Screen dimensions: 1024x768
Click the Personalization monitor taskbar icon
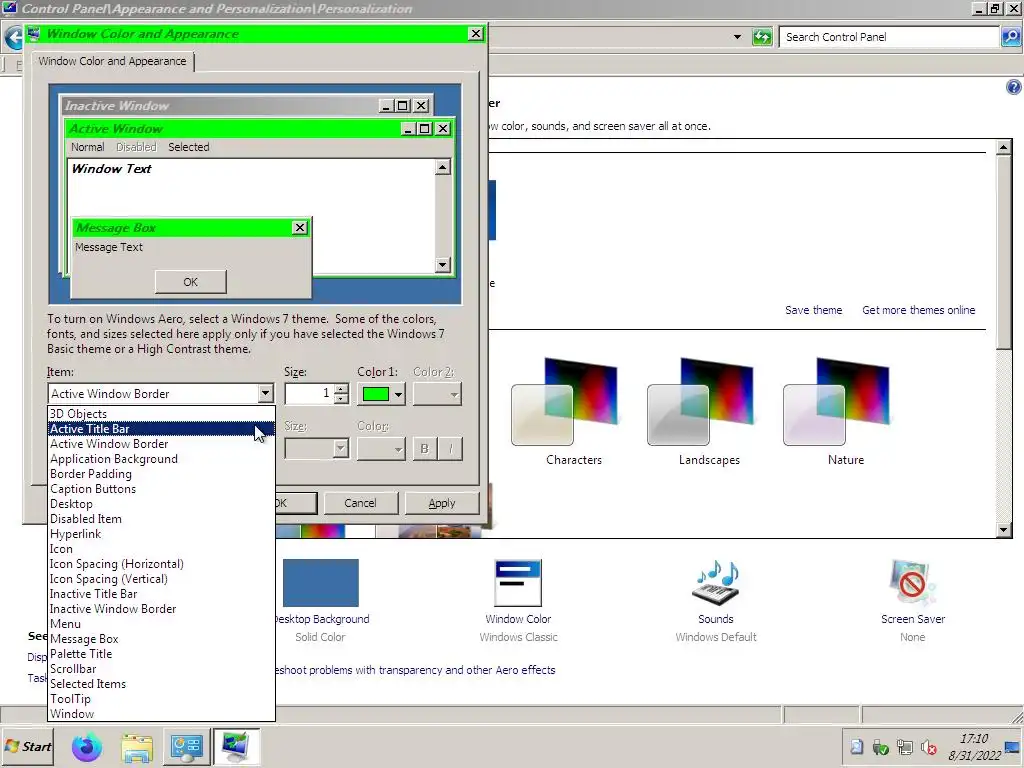click(x=236, y=747)
